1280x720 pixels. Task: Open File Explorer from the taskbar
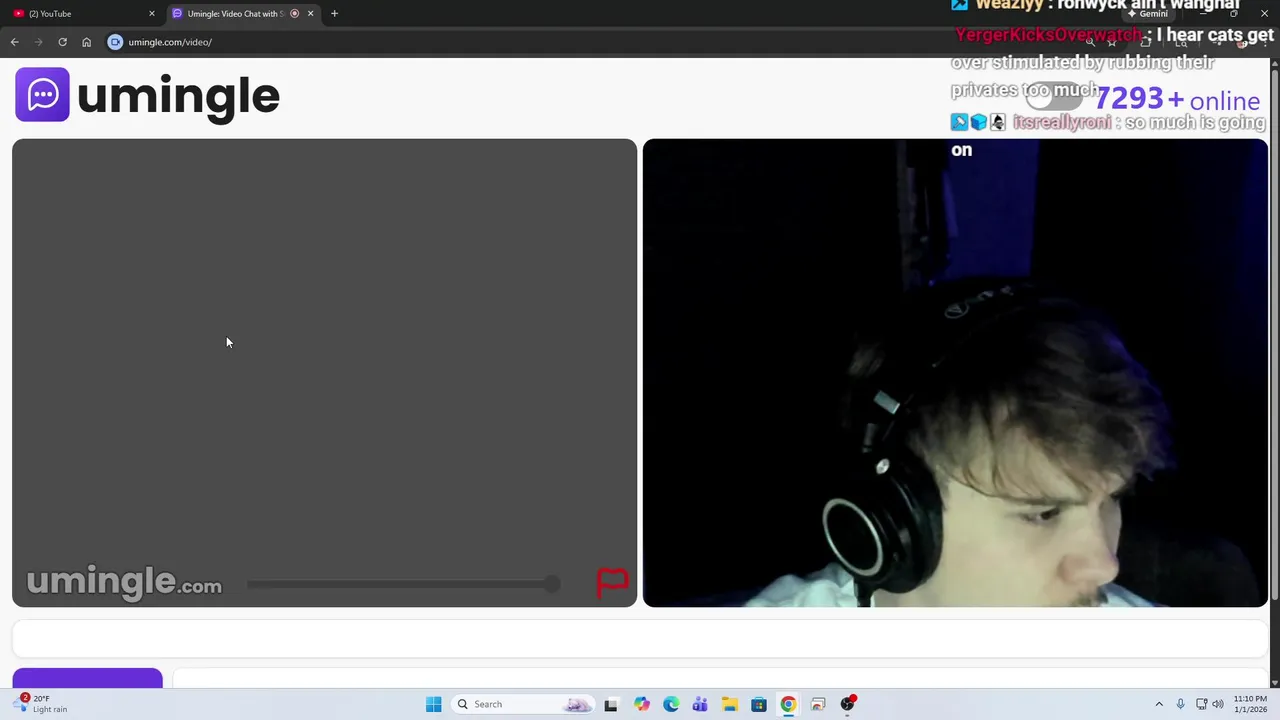pyautogui.click(x=730, y=704)
